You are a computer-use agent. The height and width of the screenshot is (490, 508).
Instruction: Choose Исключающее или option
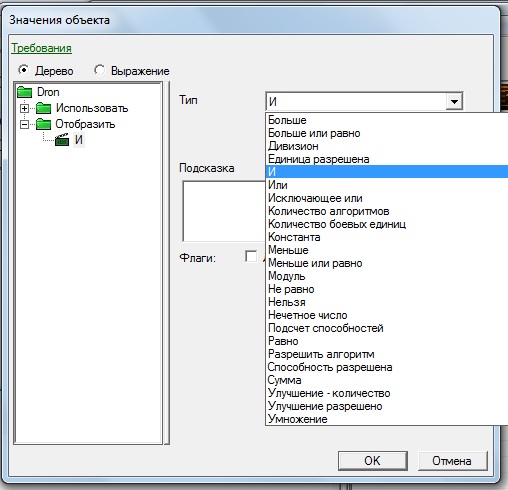pyautogui.click(x=387, y=198)
